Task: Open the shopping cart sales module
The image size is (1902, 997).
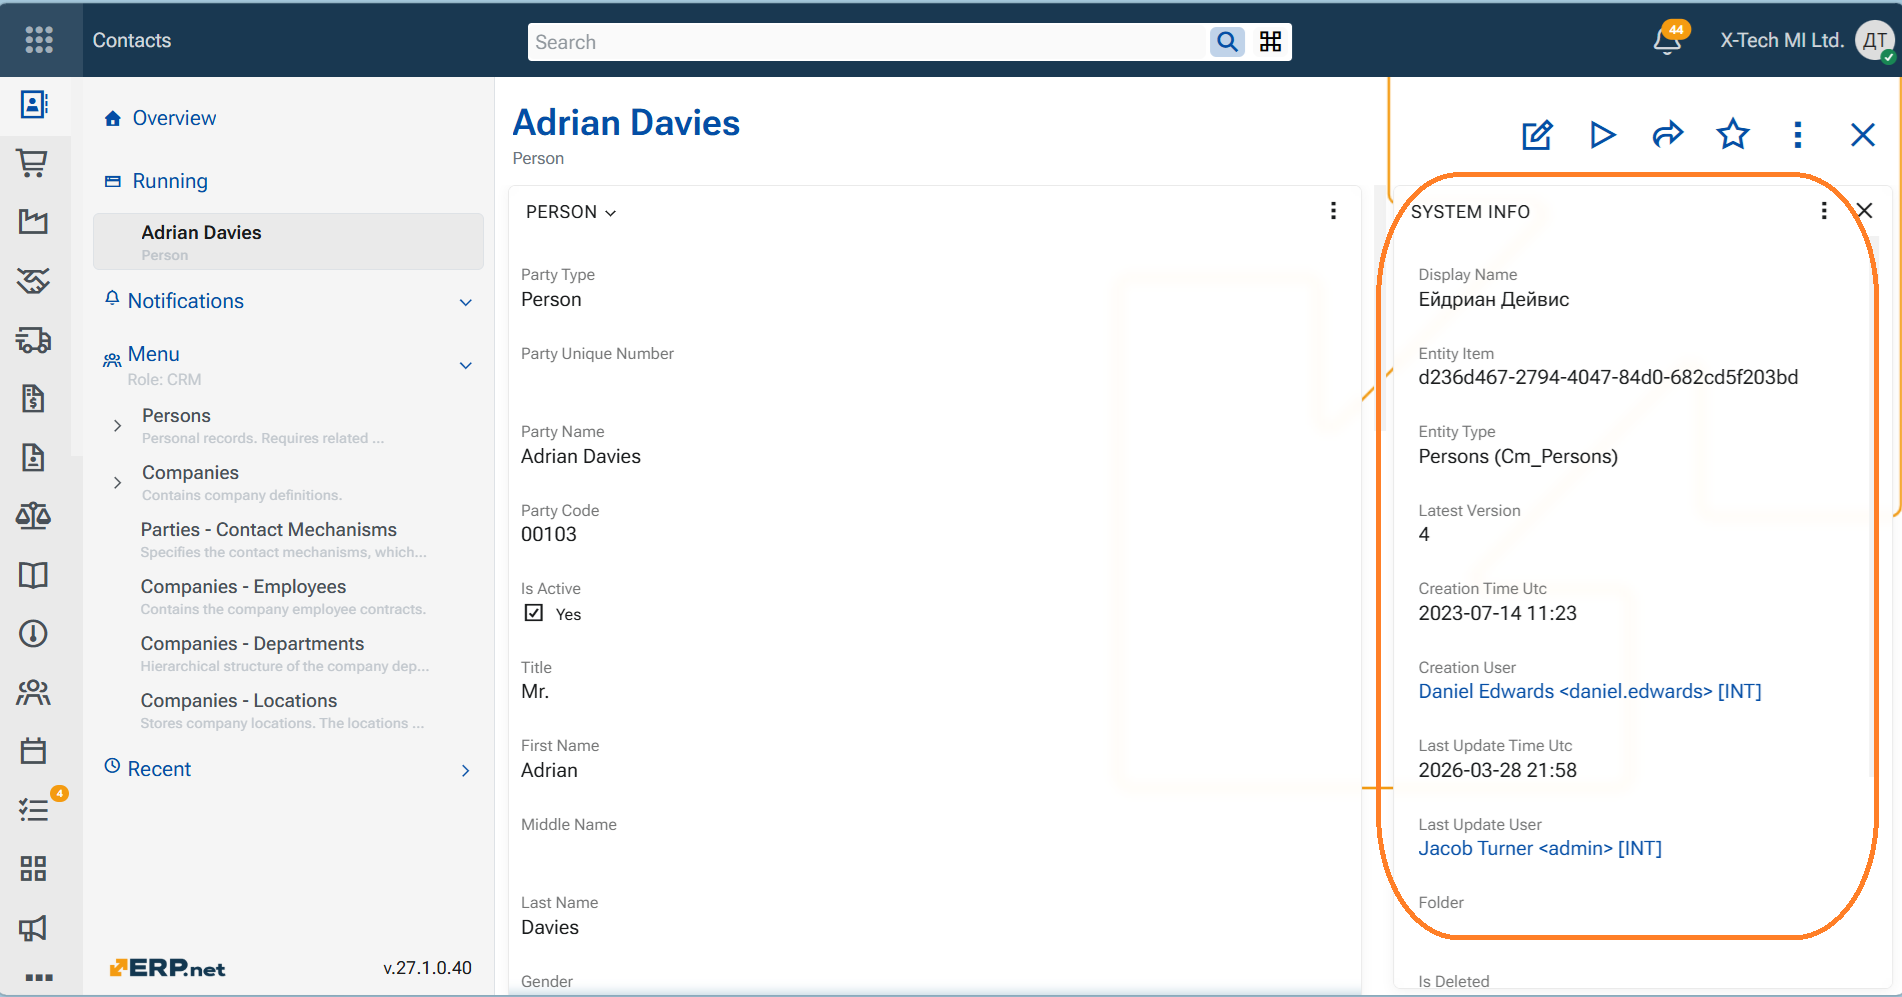Action: click(34, 163)
